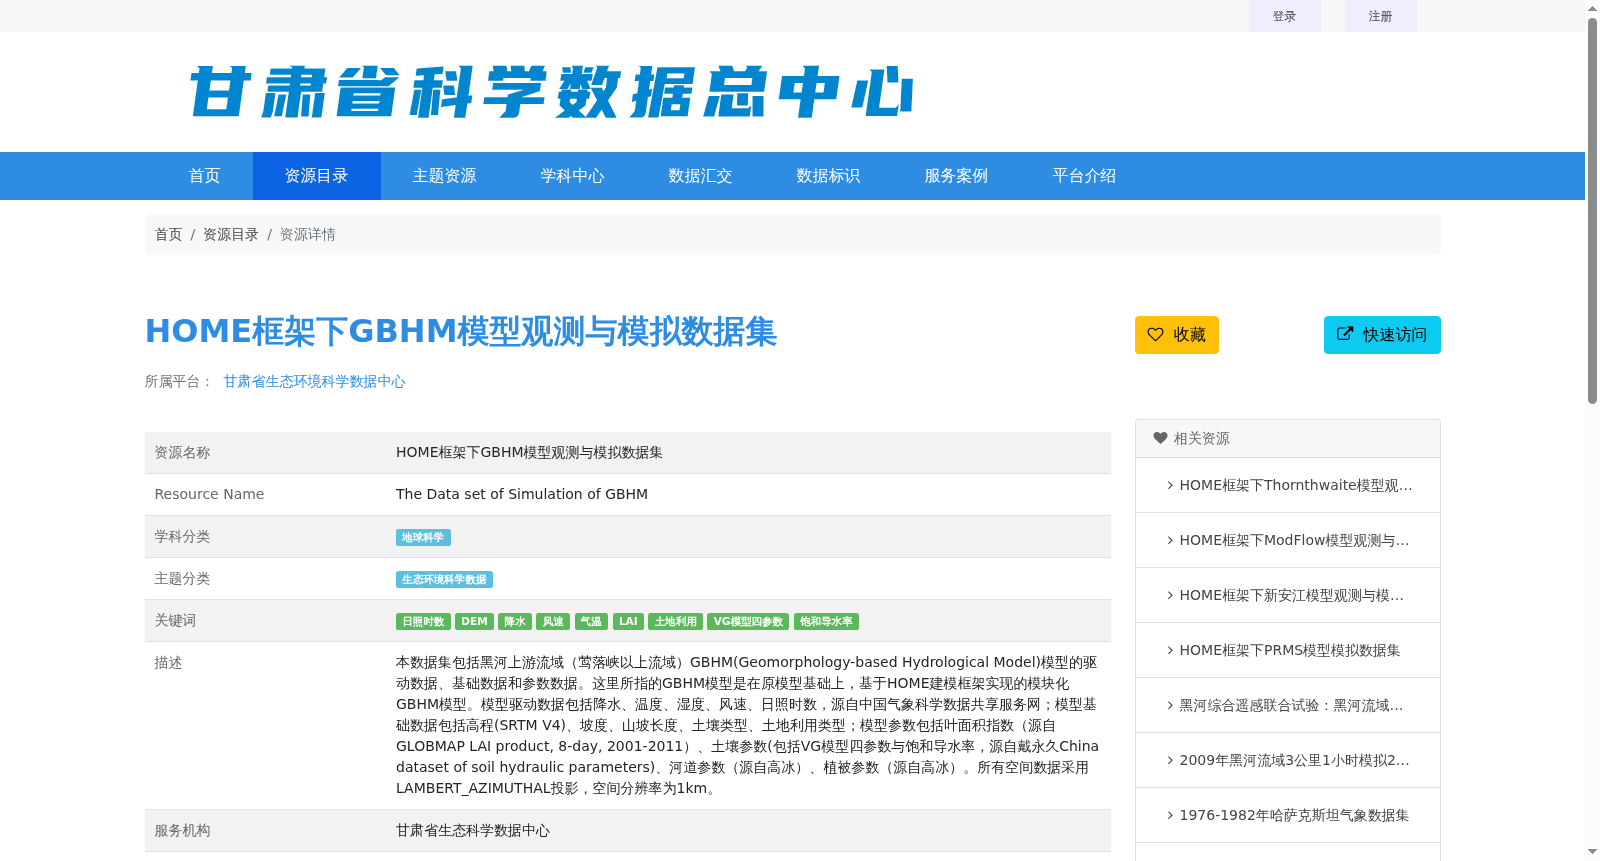This screenshot has height=861, width=1600.
Task: Click the 土地利用 keyword tag
Action: coord(675,621)
